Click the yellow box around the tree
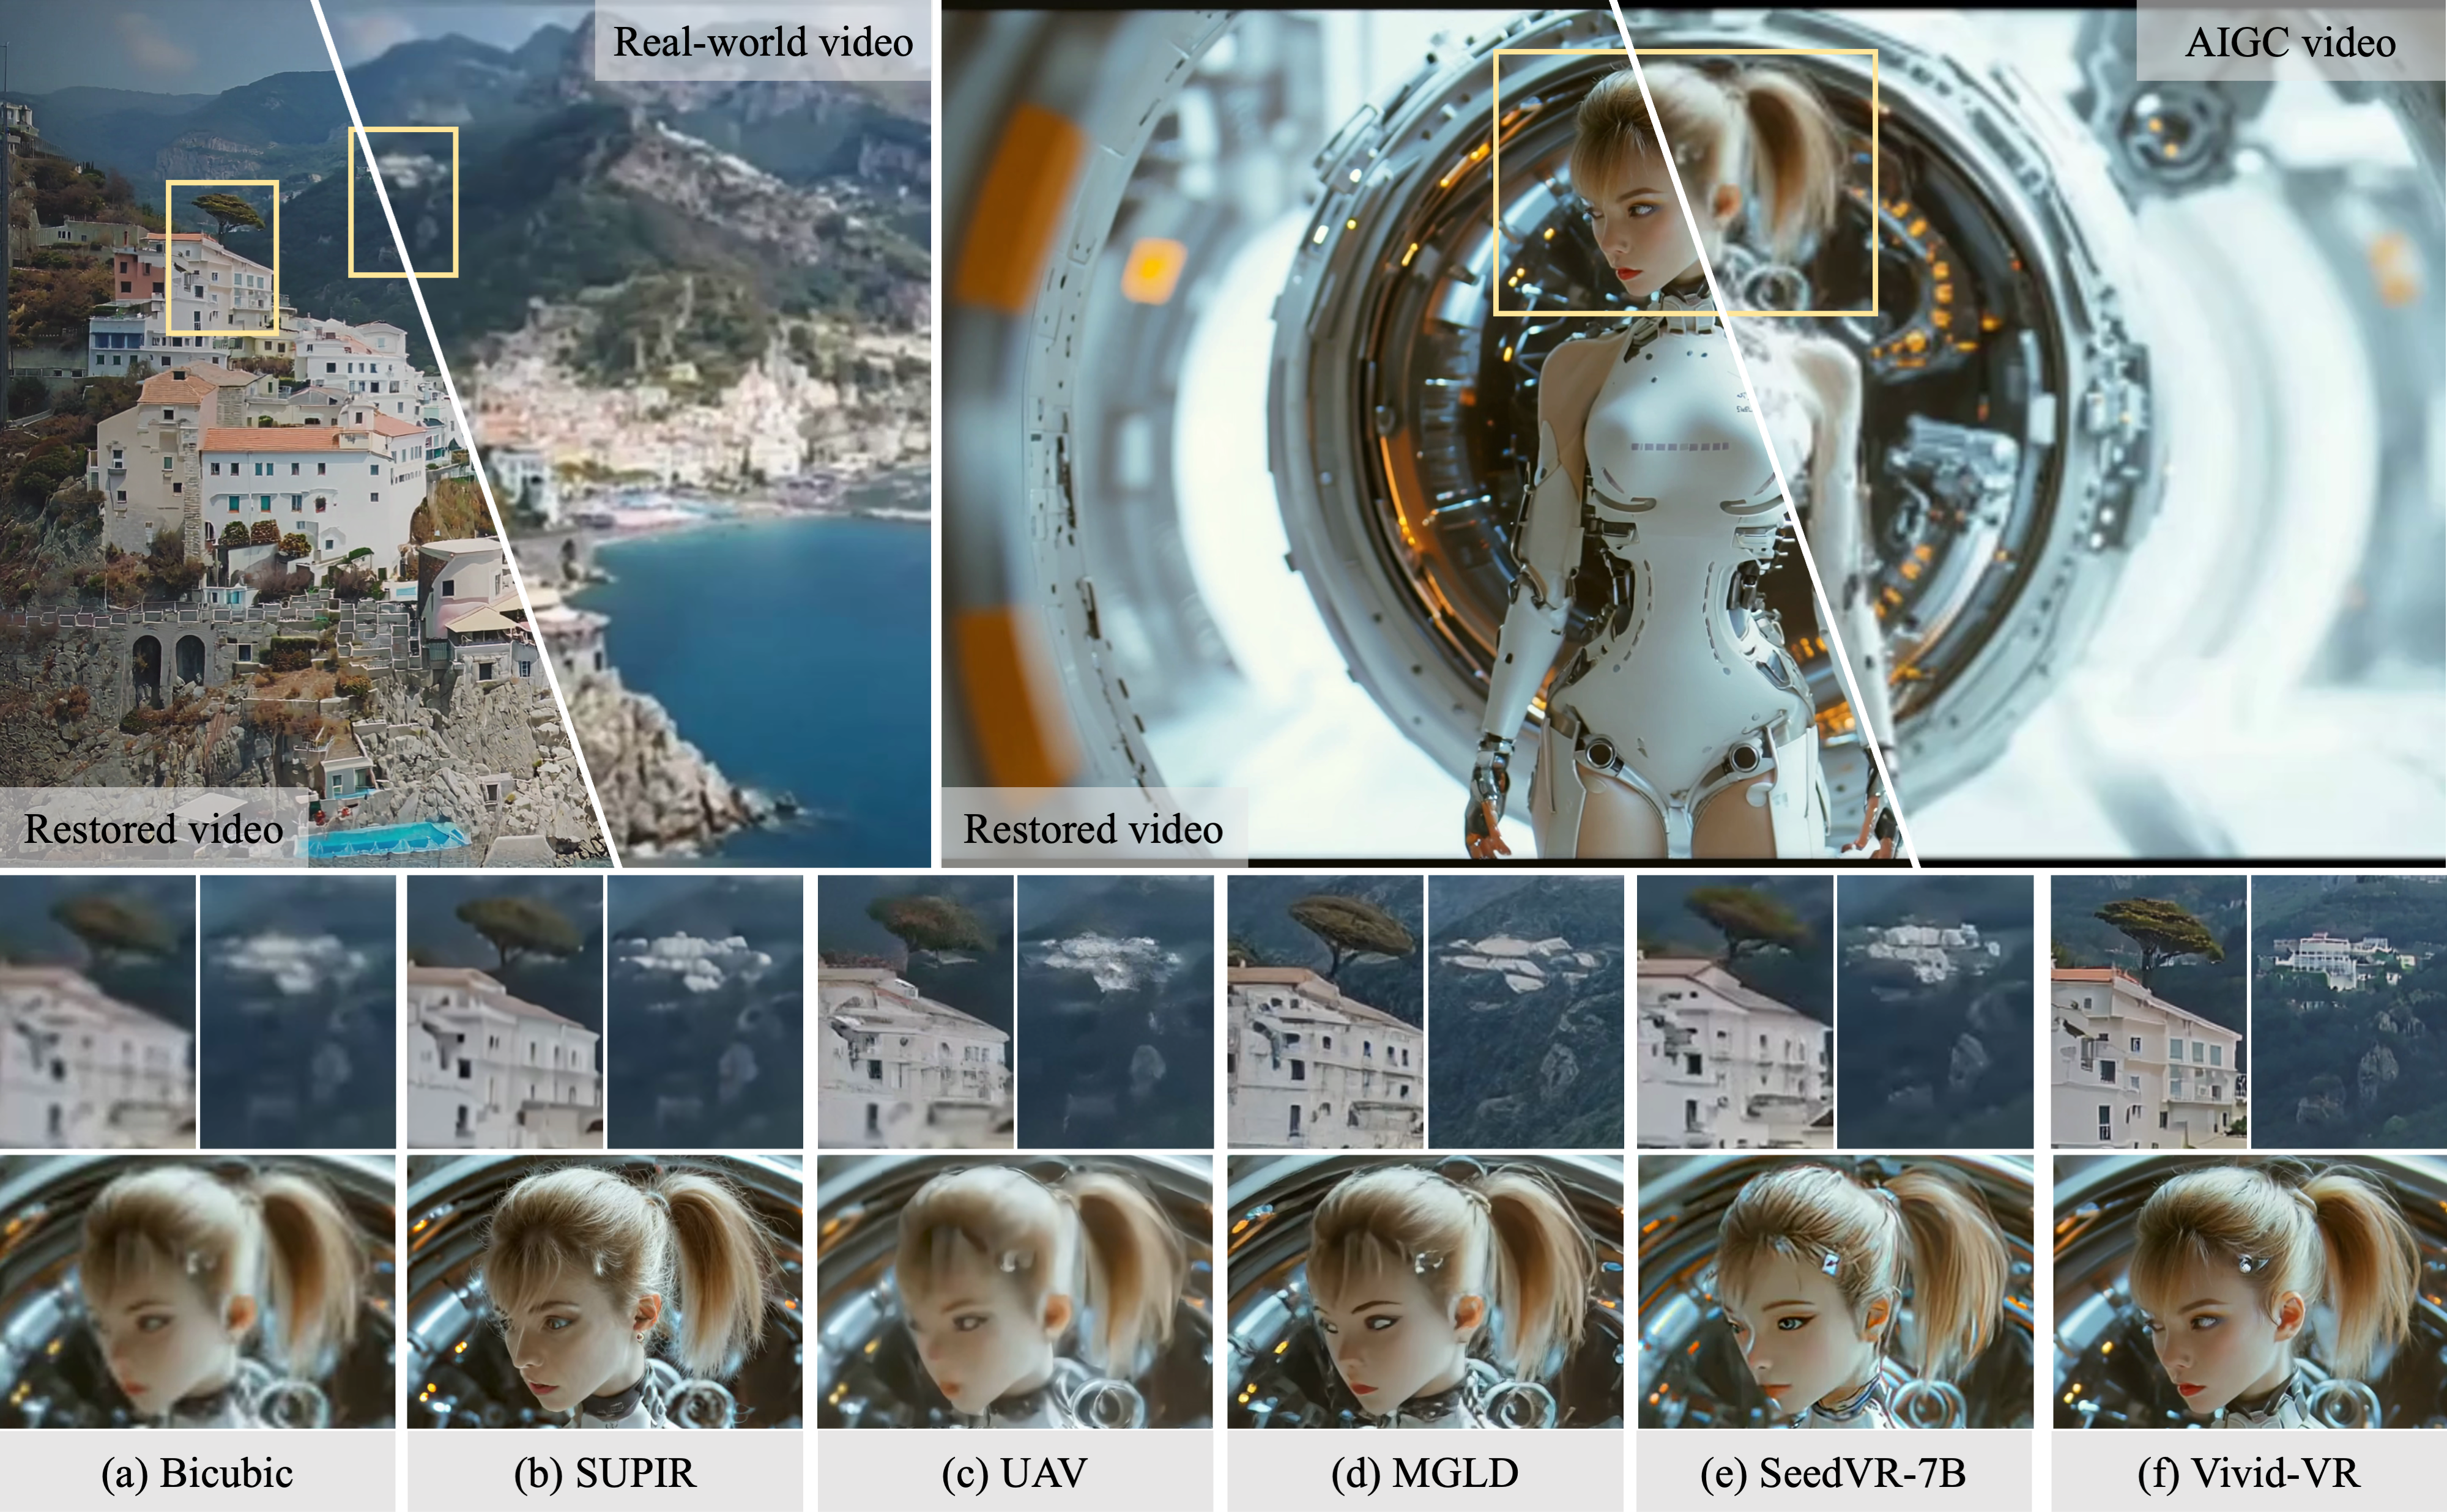The image size is (2447, 1512). click(222, 257)
